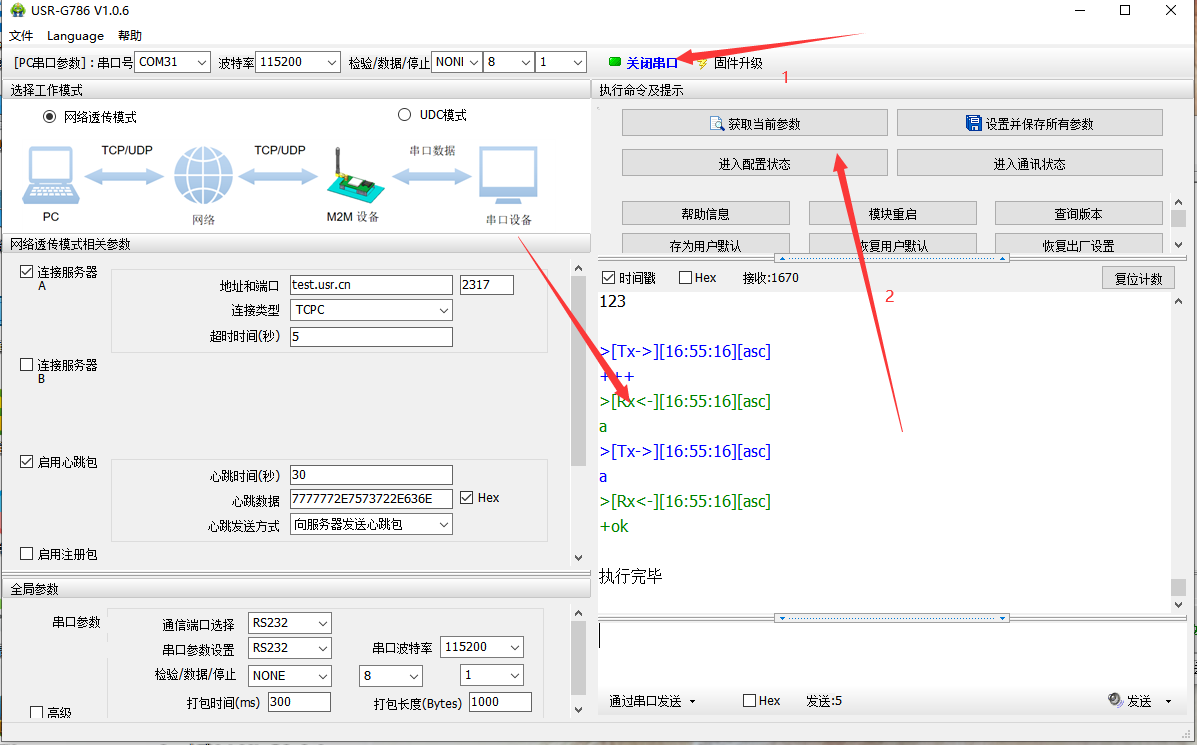The image size is (1197, 745).
Task: Click the test.usr.cn server address field
Action: 370,285
